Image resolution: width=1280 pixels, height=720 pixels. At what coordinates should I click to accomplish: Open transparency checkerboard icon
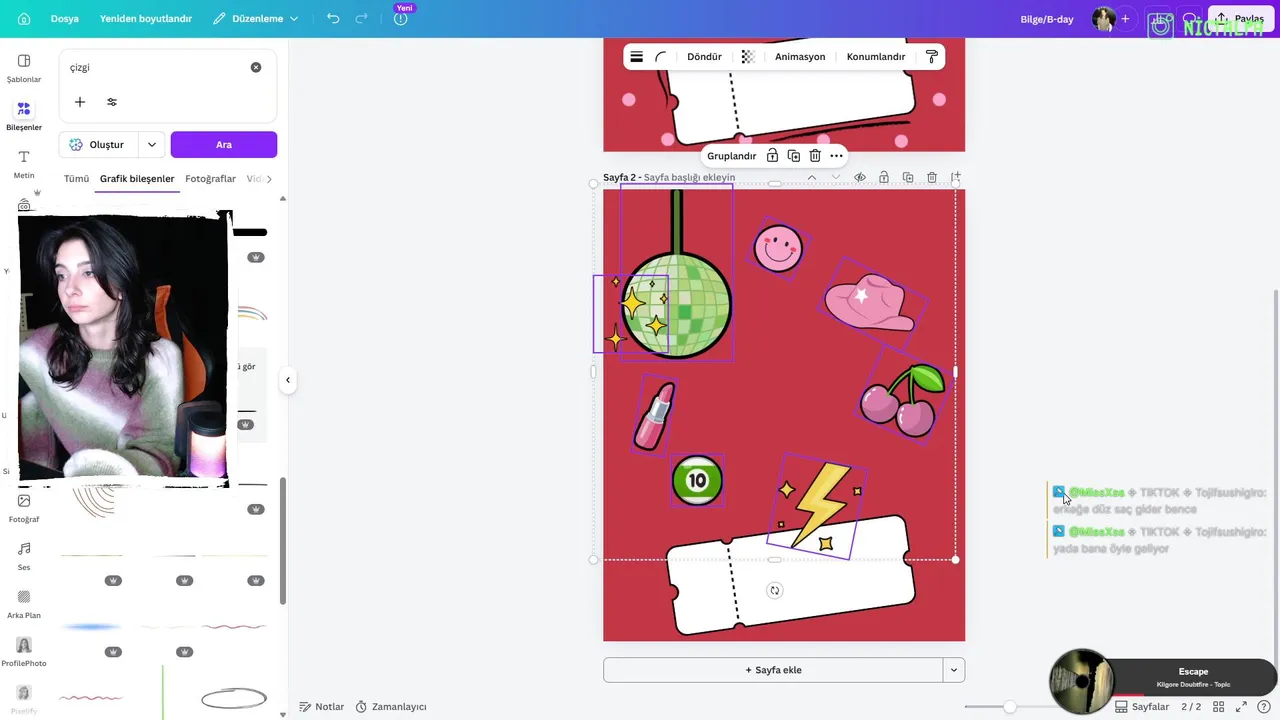747,57
